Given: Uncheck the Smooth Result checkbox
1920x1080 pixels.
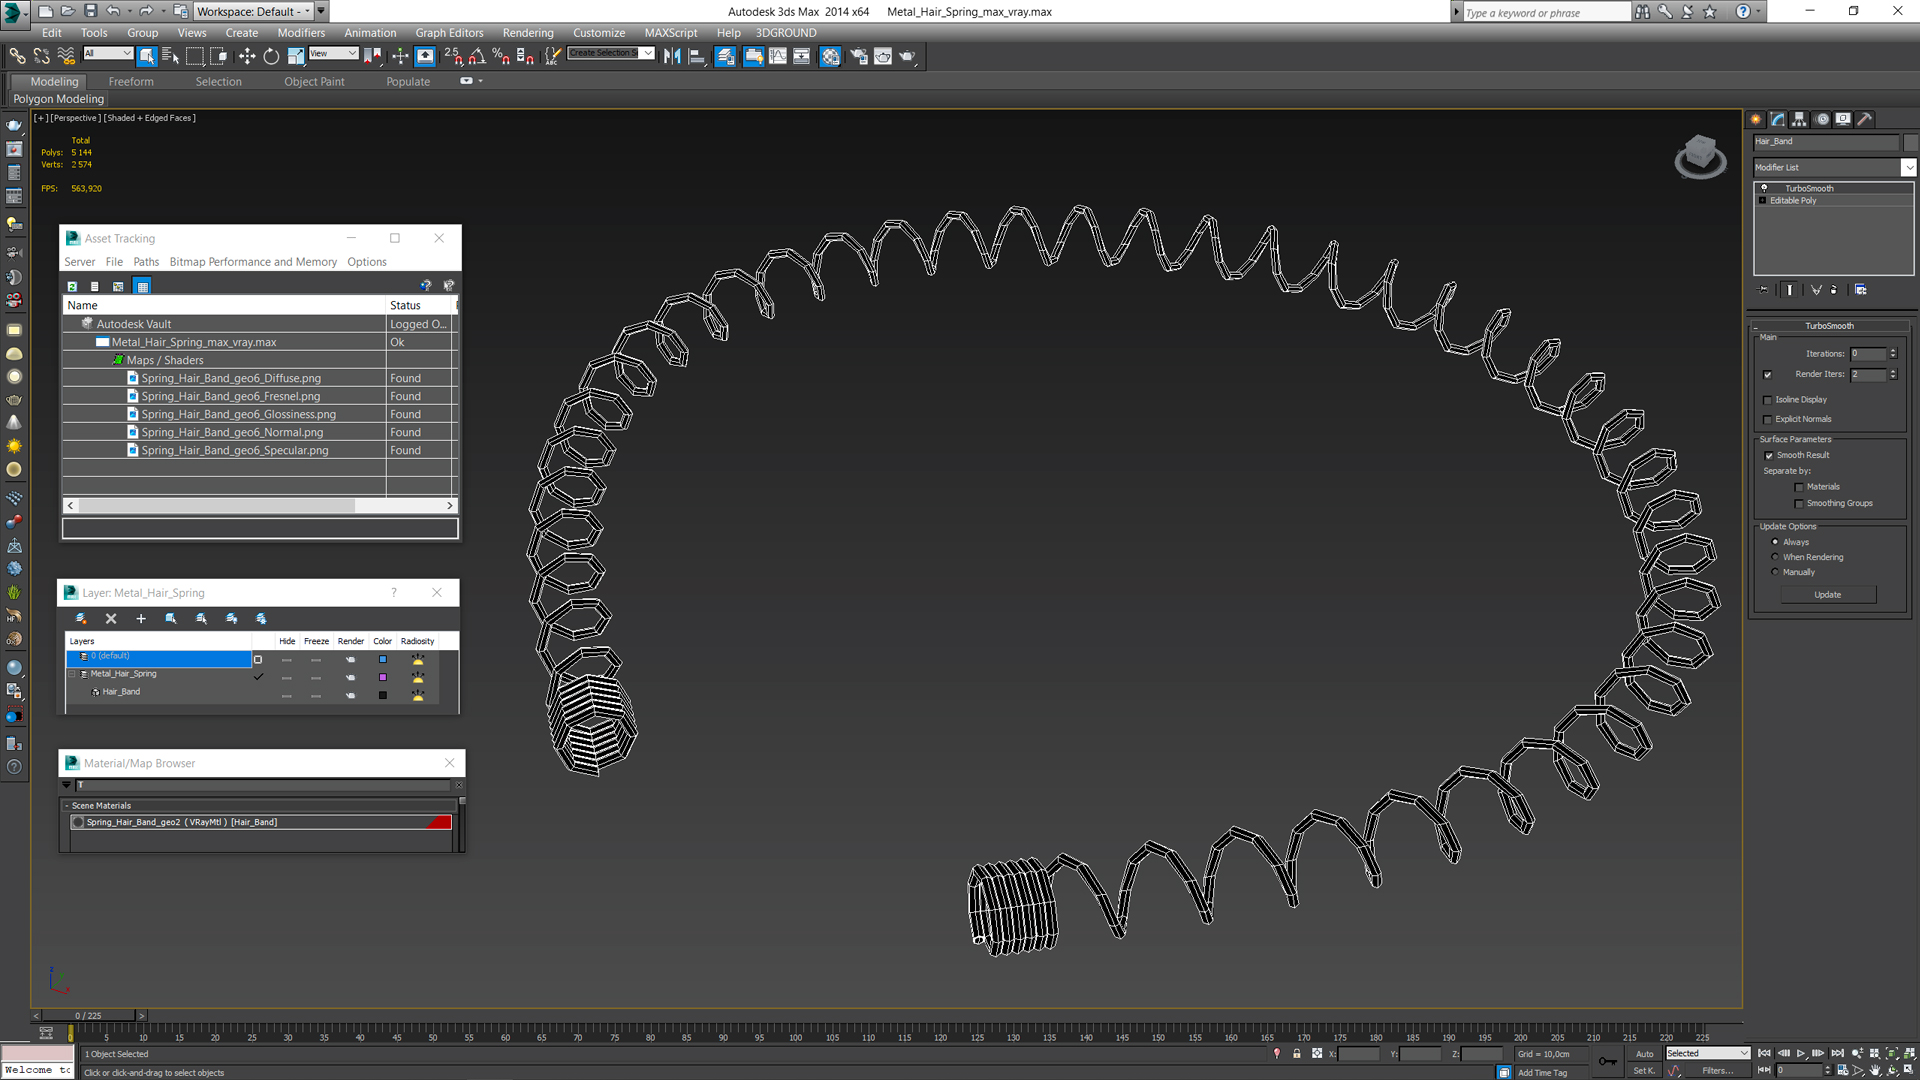Looking at the screenshot, I should (x=1768, y=456).
